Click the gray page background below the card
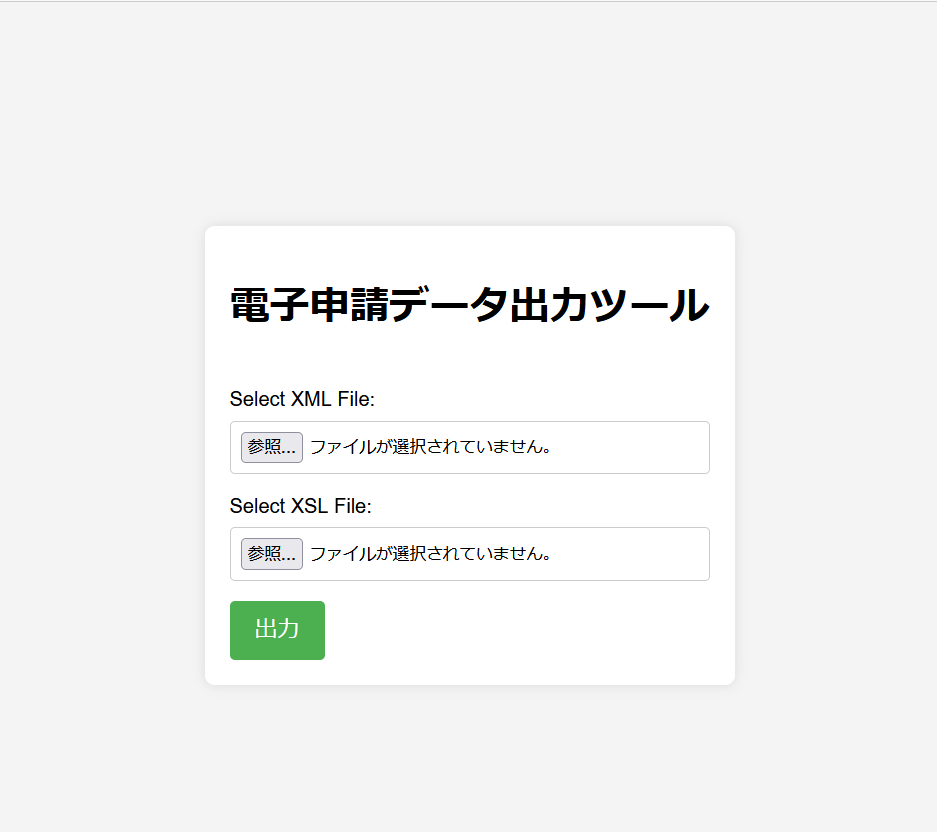Screen dimensions: 937x832 (470, 759)
